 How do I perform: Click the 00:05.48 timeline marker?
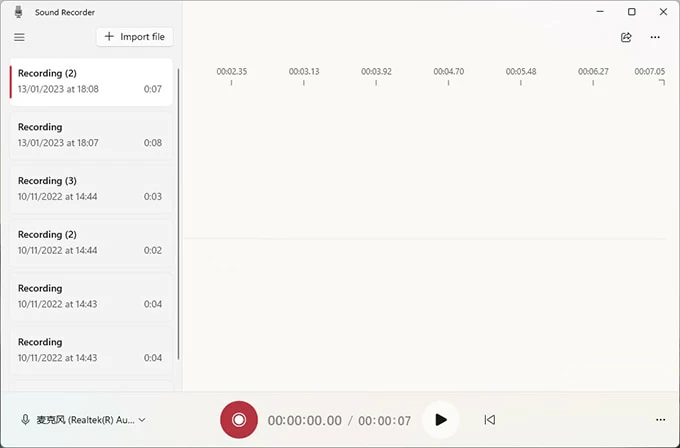coord(521,72)
